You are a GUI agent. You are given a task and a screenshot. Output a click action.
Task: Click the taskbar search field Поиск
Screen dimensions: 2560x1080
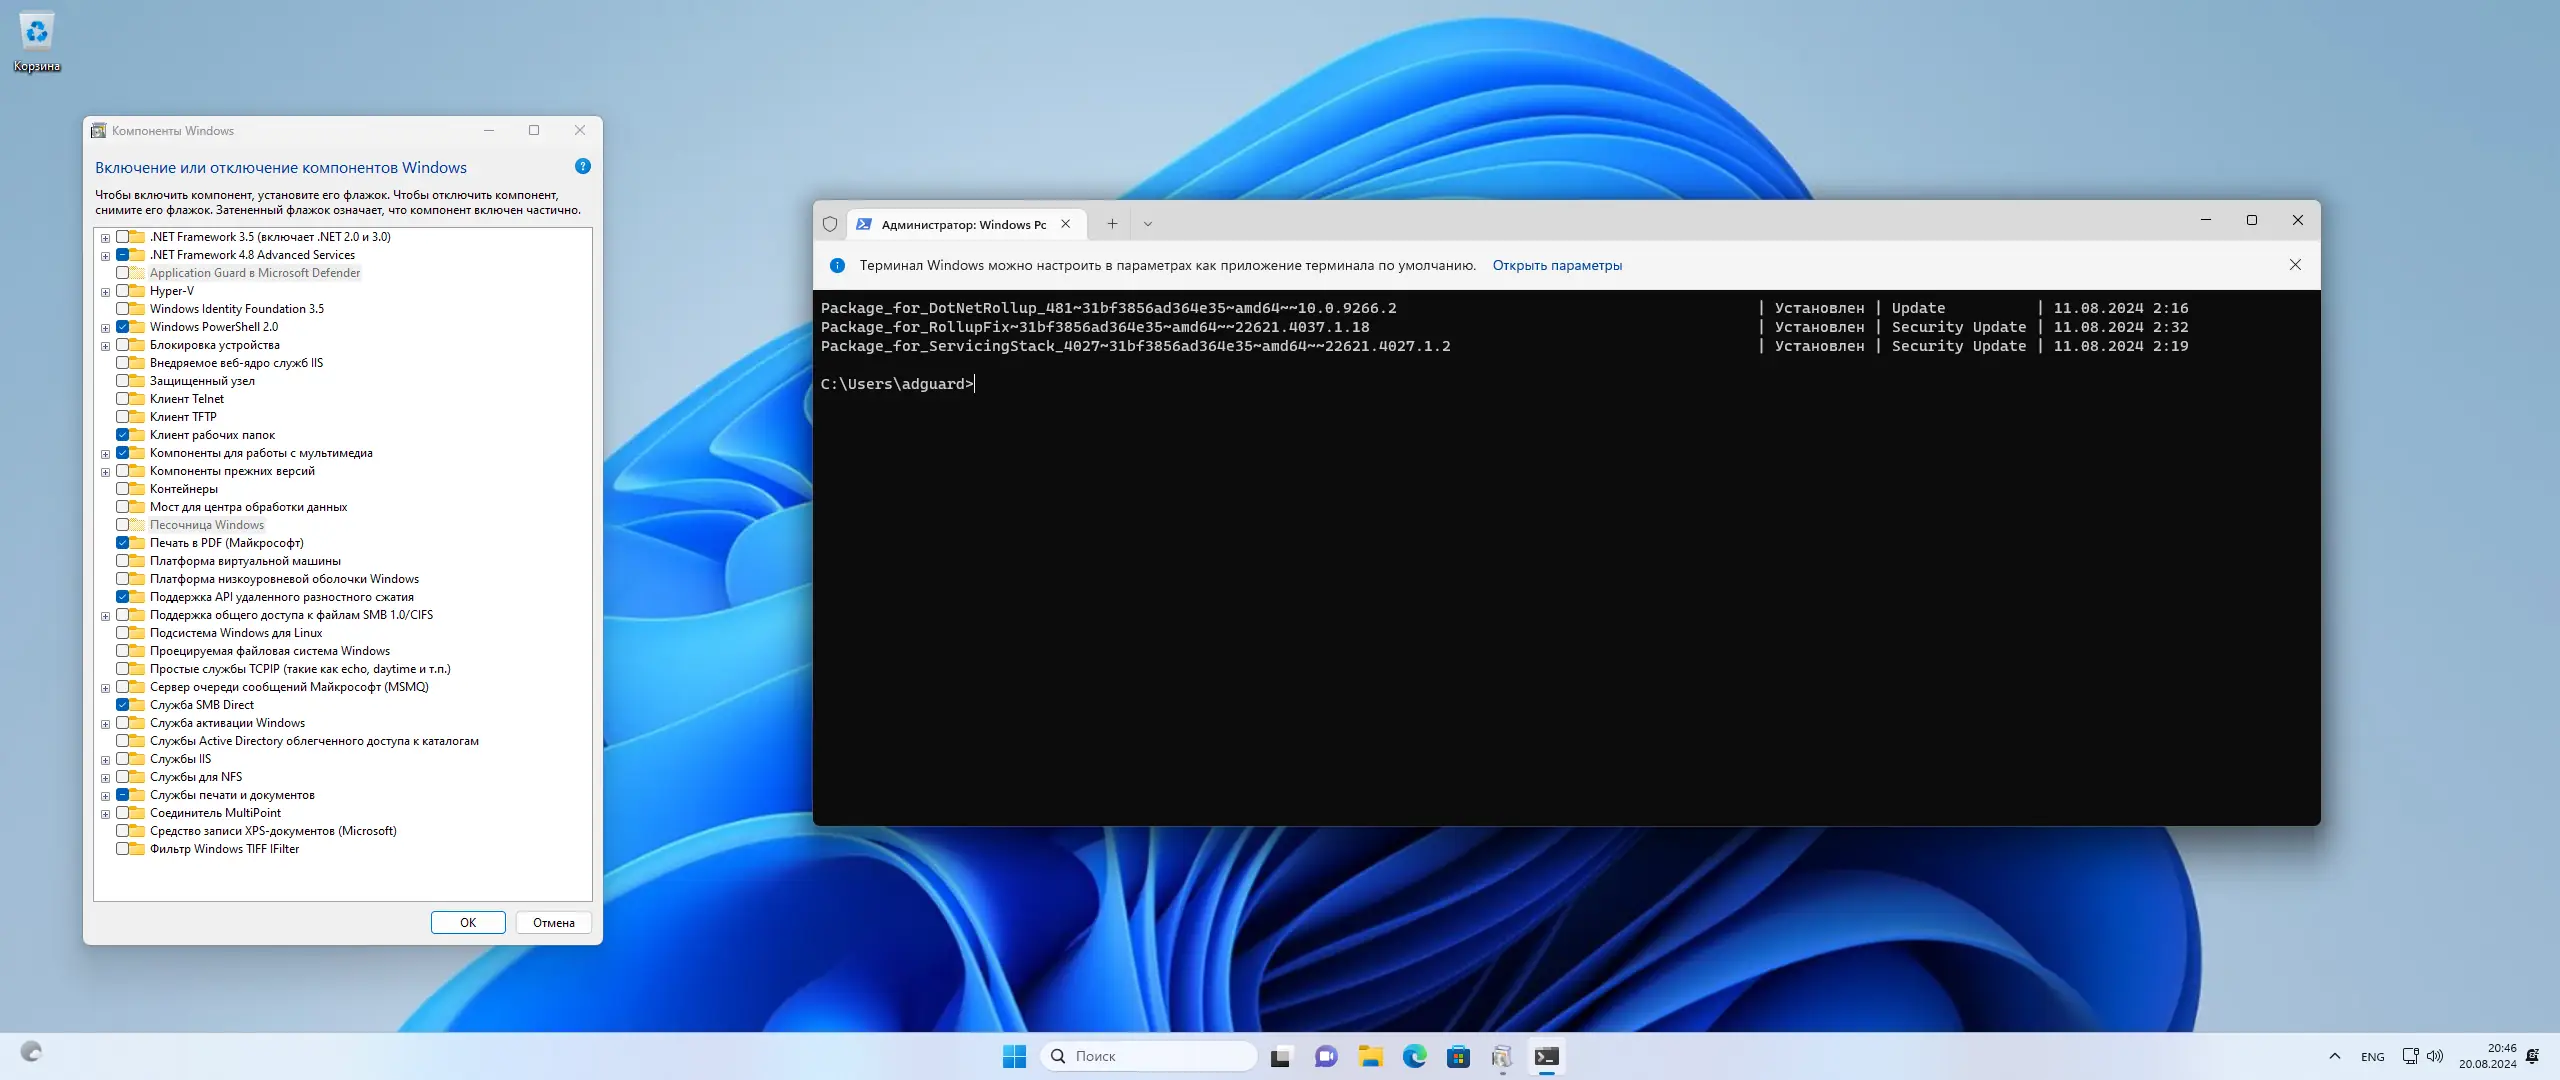1150,1056
